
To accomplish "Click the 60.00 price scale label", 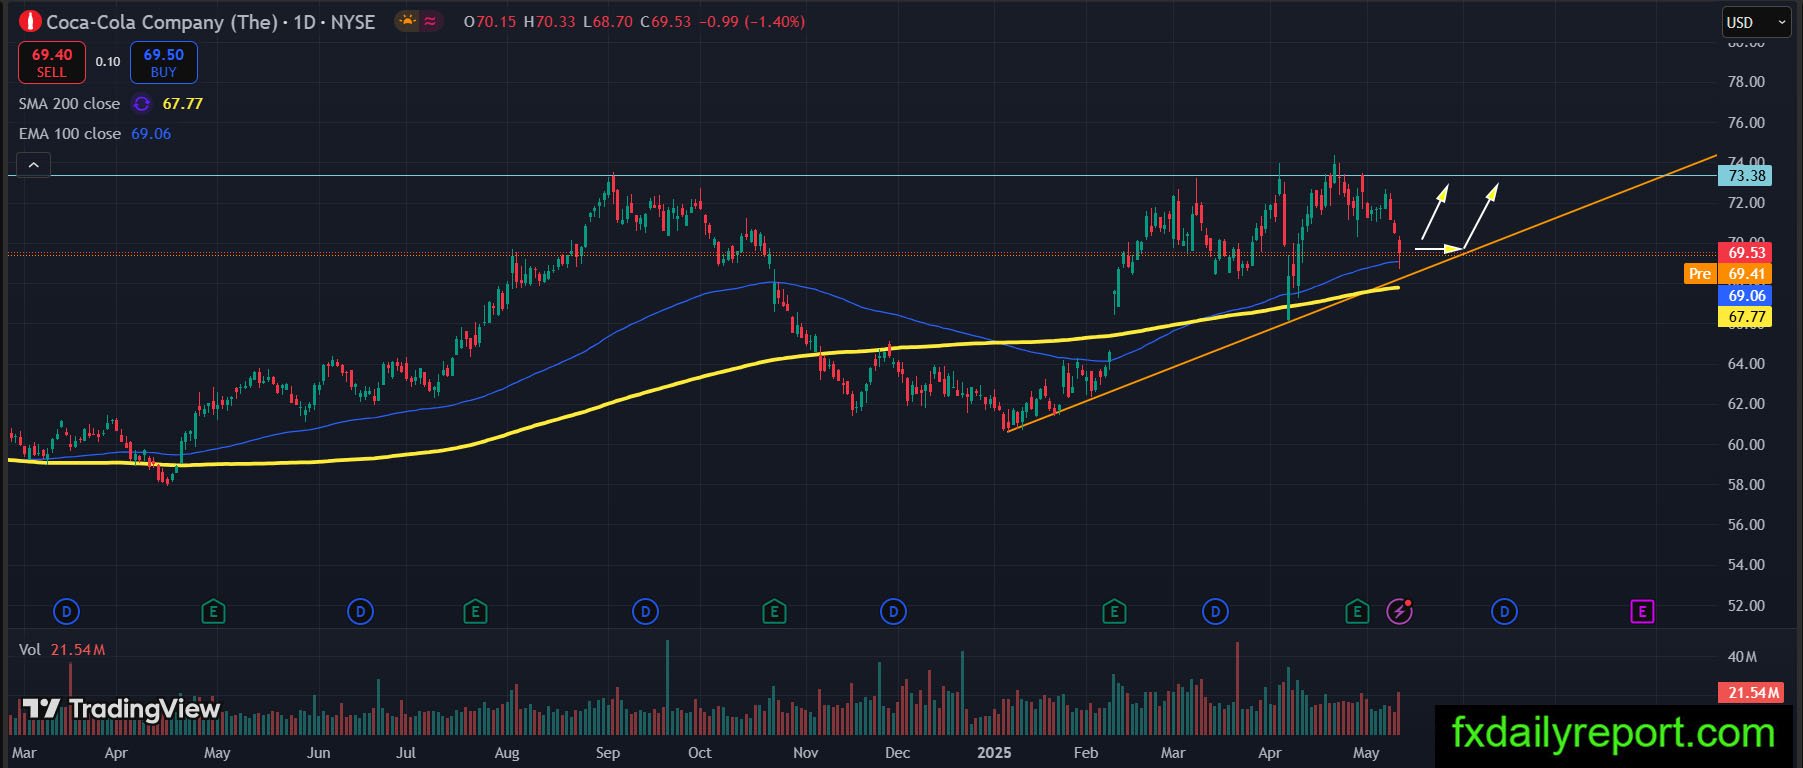I will click(x=1746, y=445).
